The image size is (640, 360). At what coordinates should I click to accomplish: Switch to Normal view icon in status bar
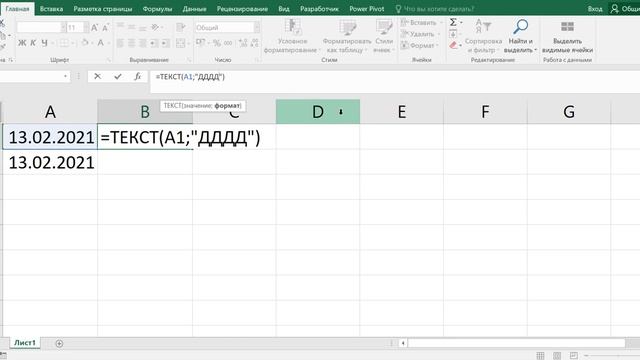click(540, 356)
